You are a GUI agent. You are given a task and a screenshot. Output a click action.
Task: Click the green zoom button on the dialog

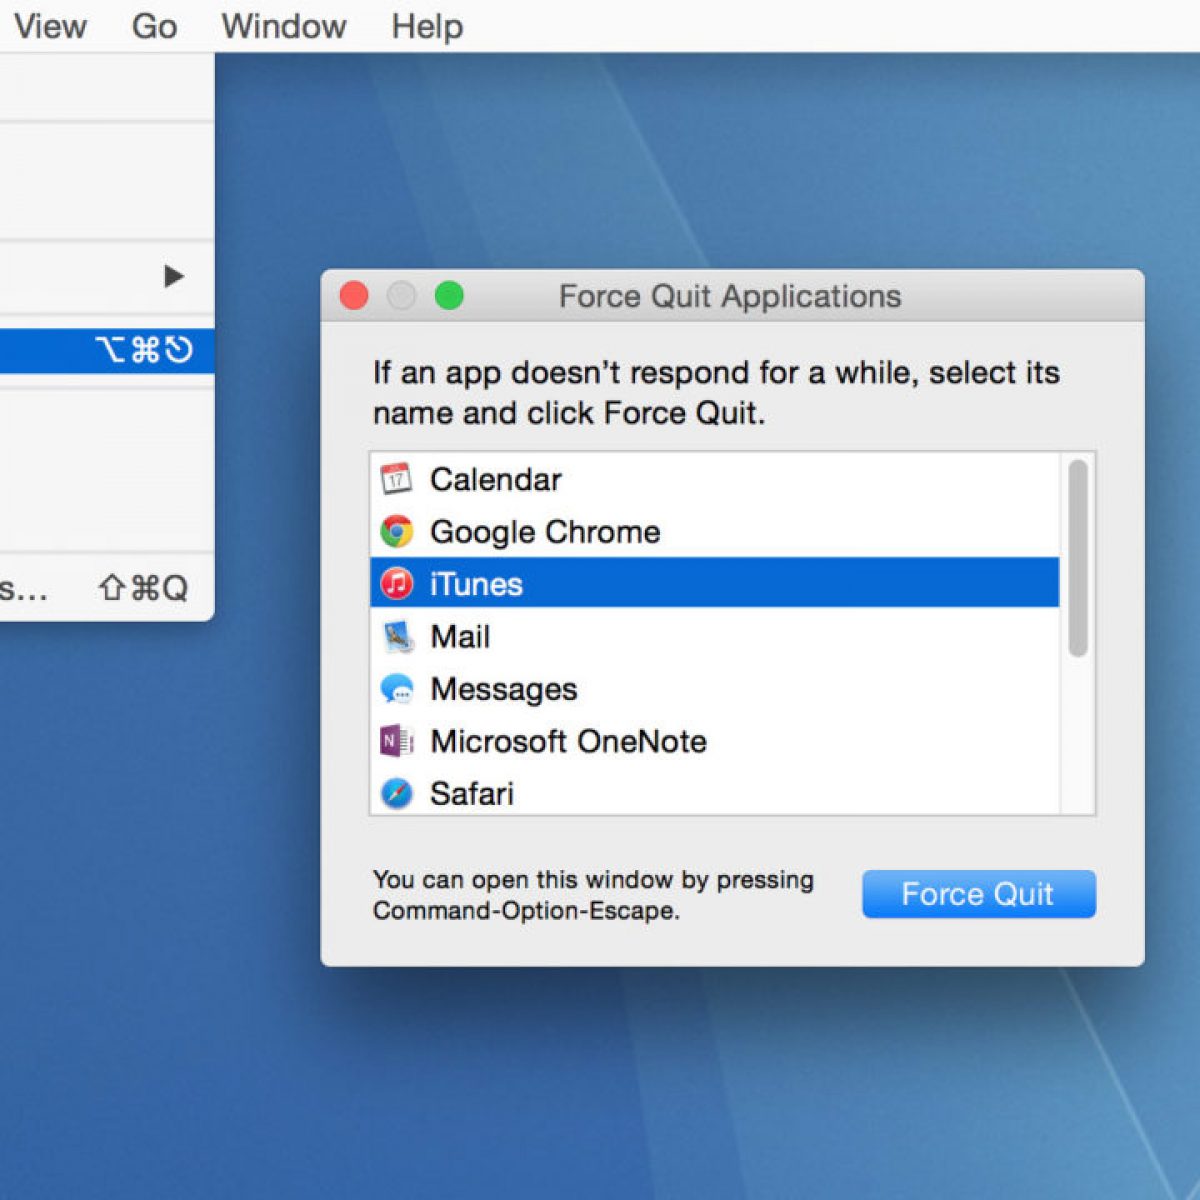click(449, 296)
